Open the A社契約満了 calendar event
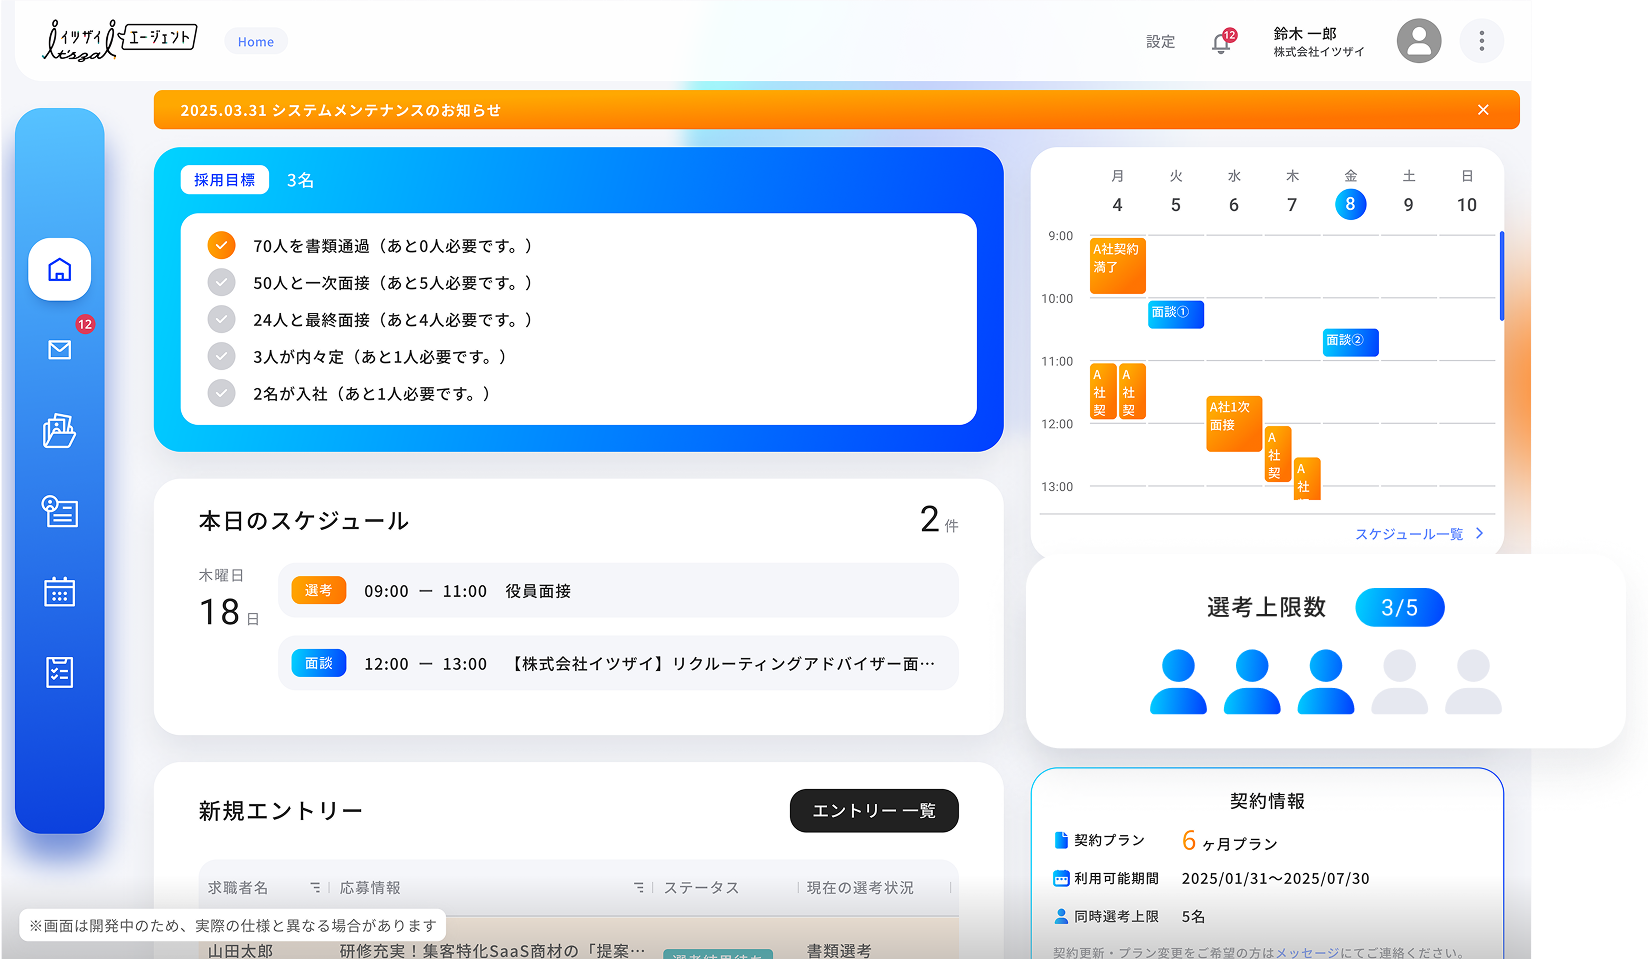1648x959 pixels. 1117,265
